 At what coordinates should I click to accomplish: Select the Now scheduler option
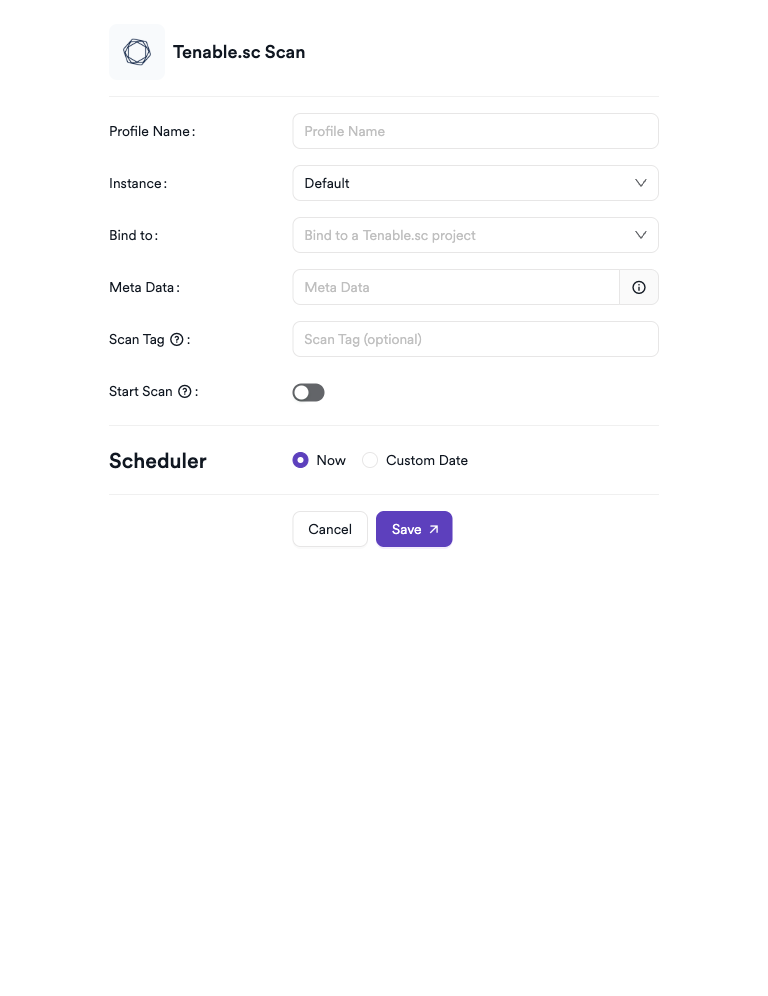click(300, 460)
